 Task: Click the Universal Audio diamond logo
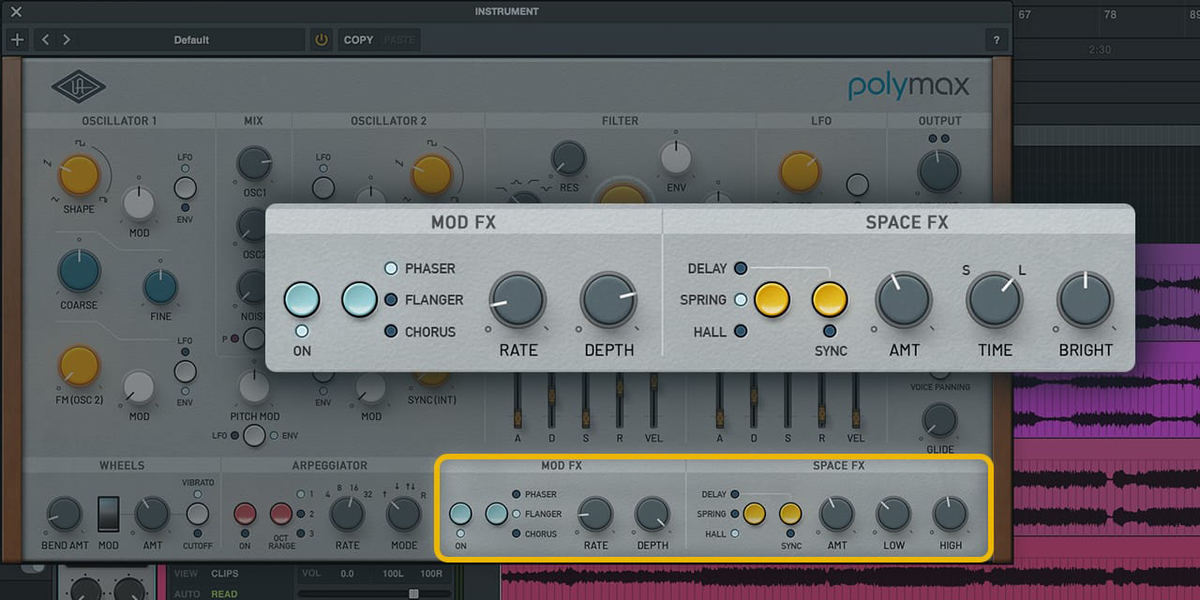[x=78, y=89]
